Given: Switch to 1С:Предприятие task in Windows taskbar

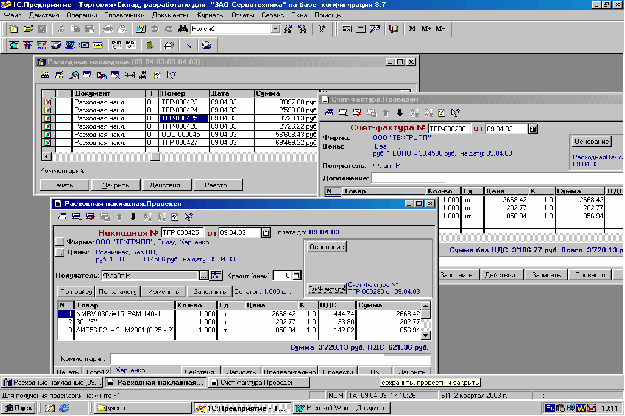Looking at the screenshot, I should pos(243,408).
